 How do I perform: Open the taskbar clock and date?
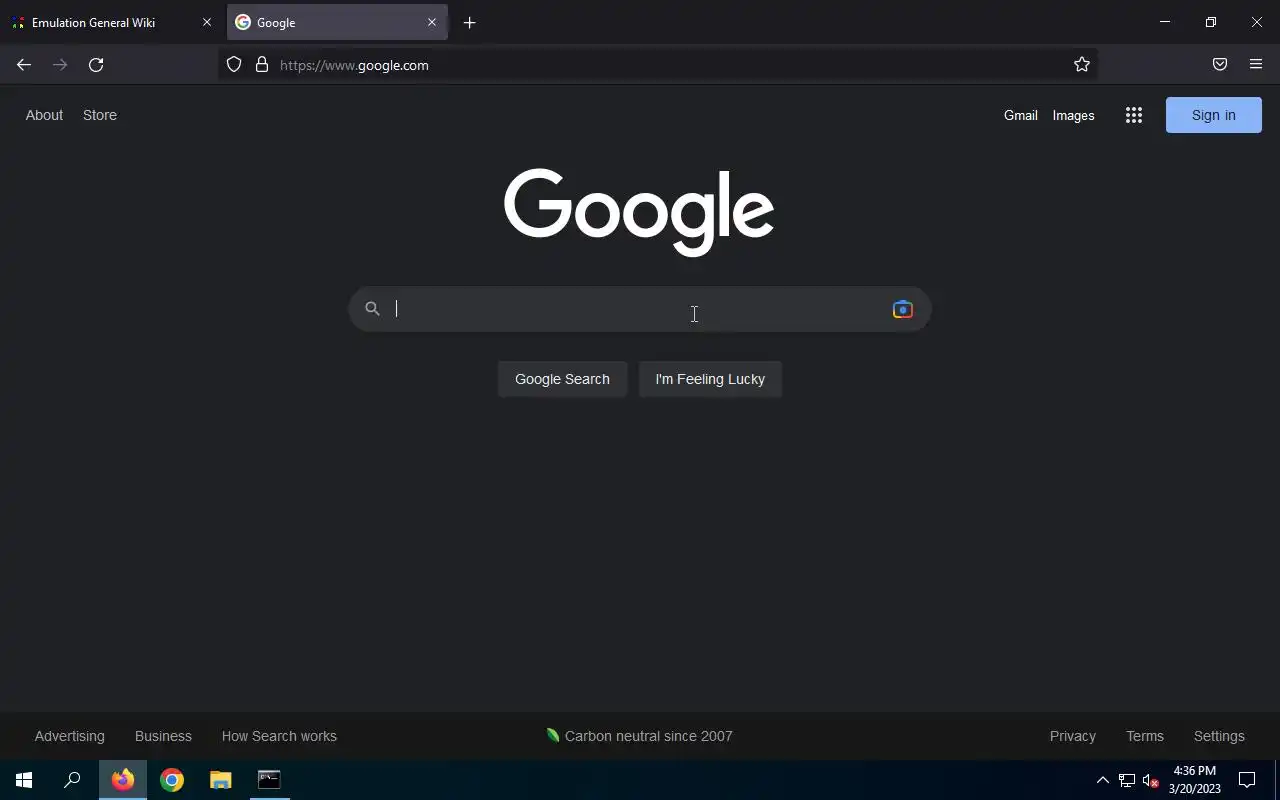(1195, 780)
